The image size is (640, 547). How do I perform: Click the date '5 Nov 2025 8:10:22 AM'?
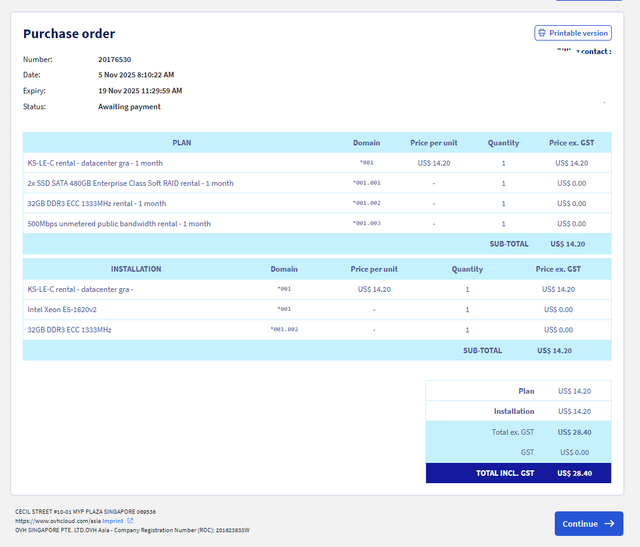coord(136,75)
